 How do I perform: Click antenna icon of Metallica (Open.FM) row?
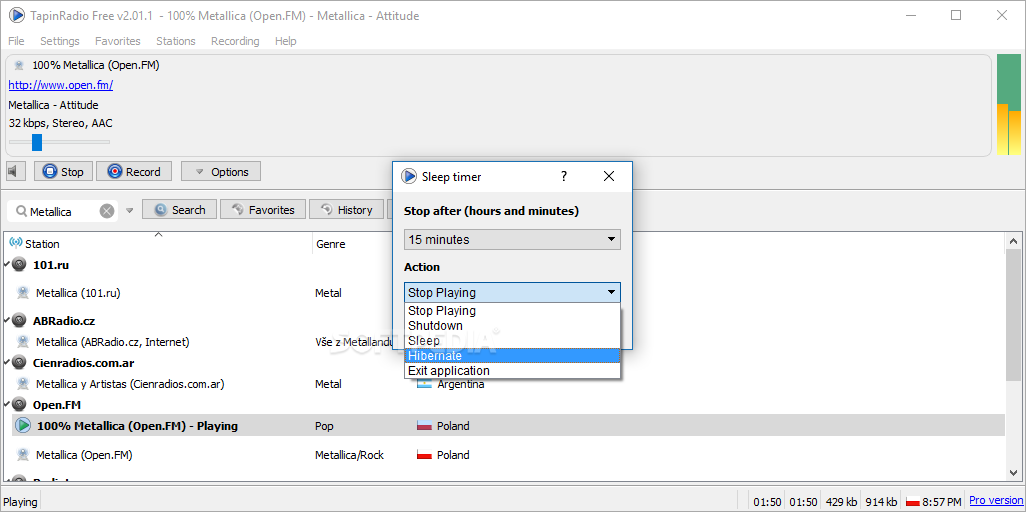[23, 454]
